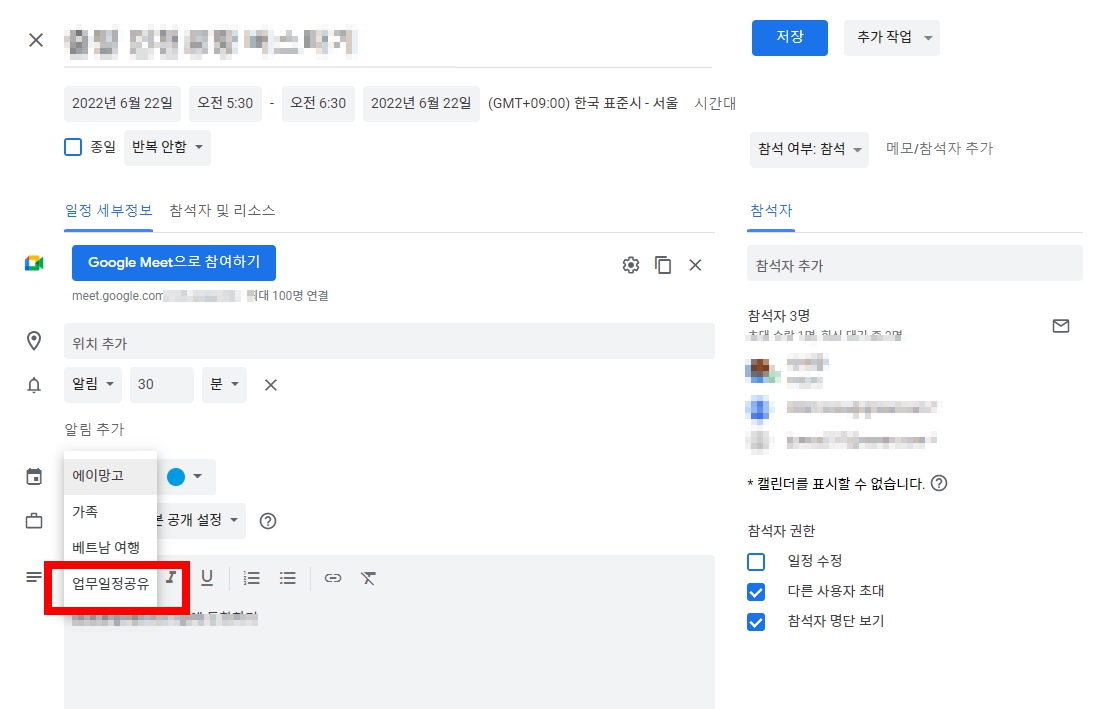This screenshot has width=1095, height=709.
Task: Uncheck 다른 사용자 초대 permission
Action: (x=756, y=591)
